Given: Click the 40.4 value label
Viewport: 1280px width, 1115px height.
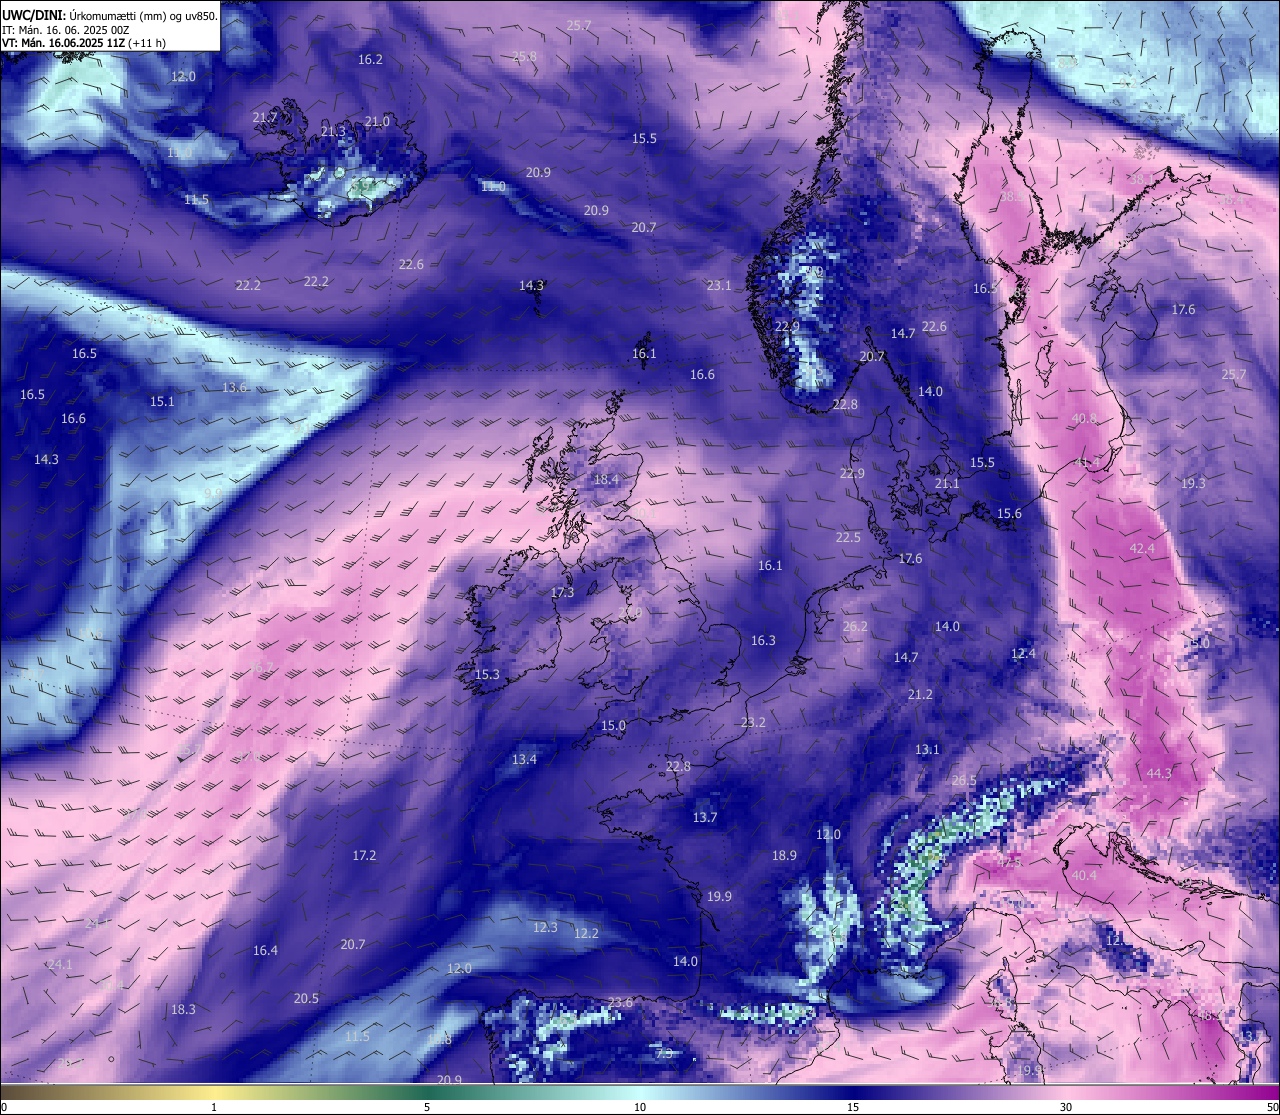Looking at the screenshot, I should (x=1084, y=876).
